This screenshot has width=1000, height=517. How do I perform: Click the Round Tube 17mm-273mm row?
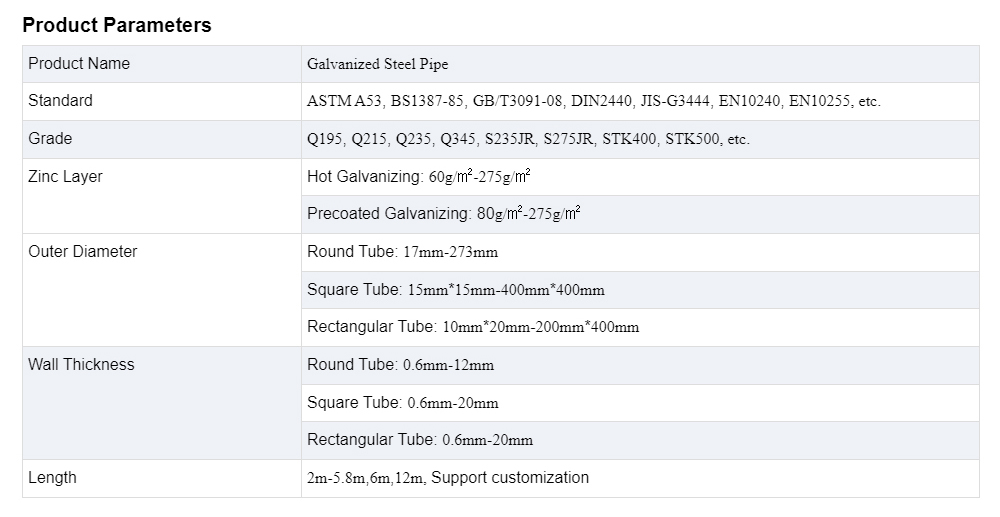(402, 252)
